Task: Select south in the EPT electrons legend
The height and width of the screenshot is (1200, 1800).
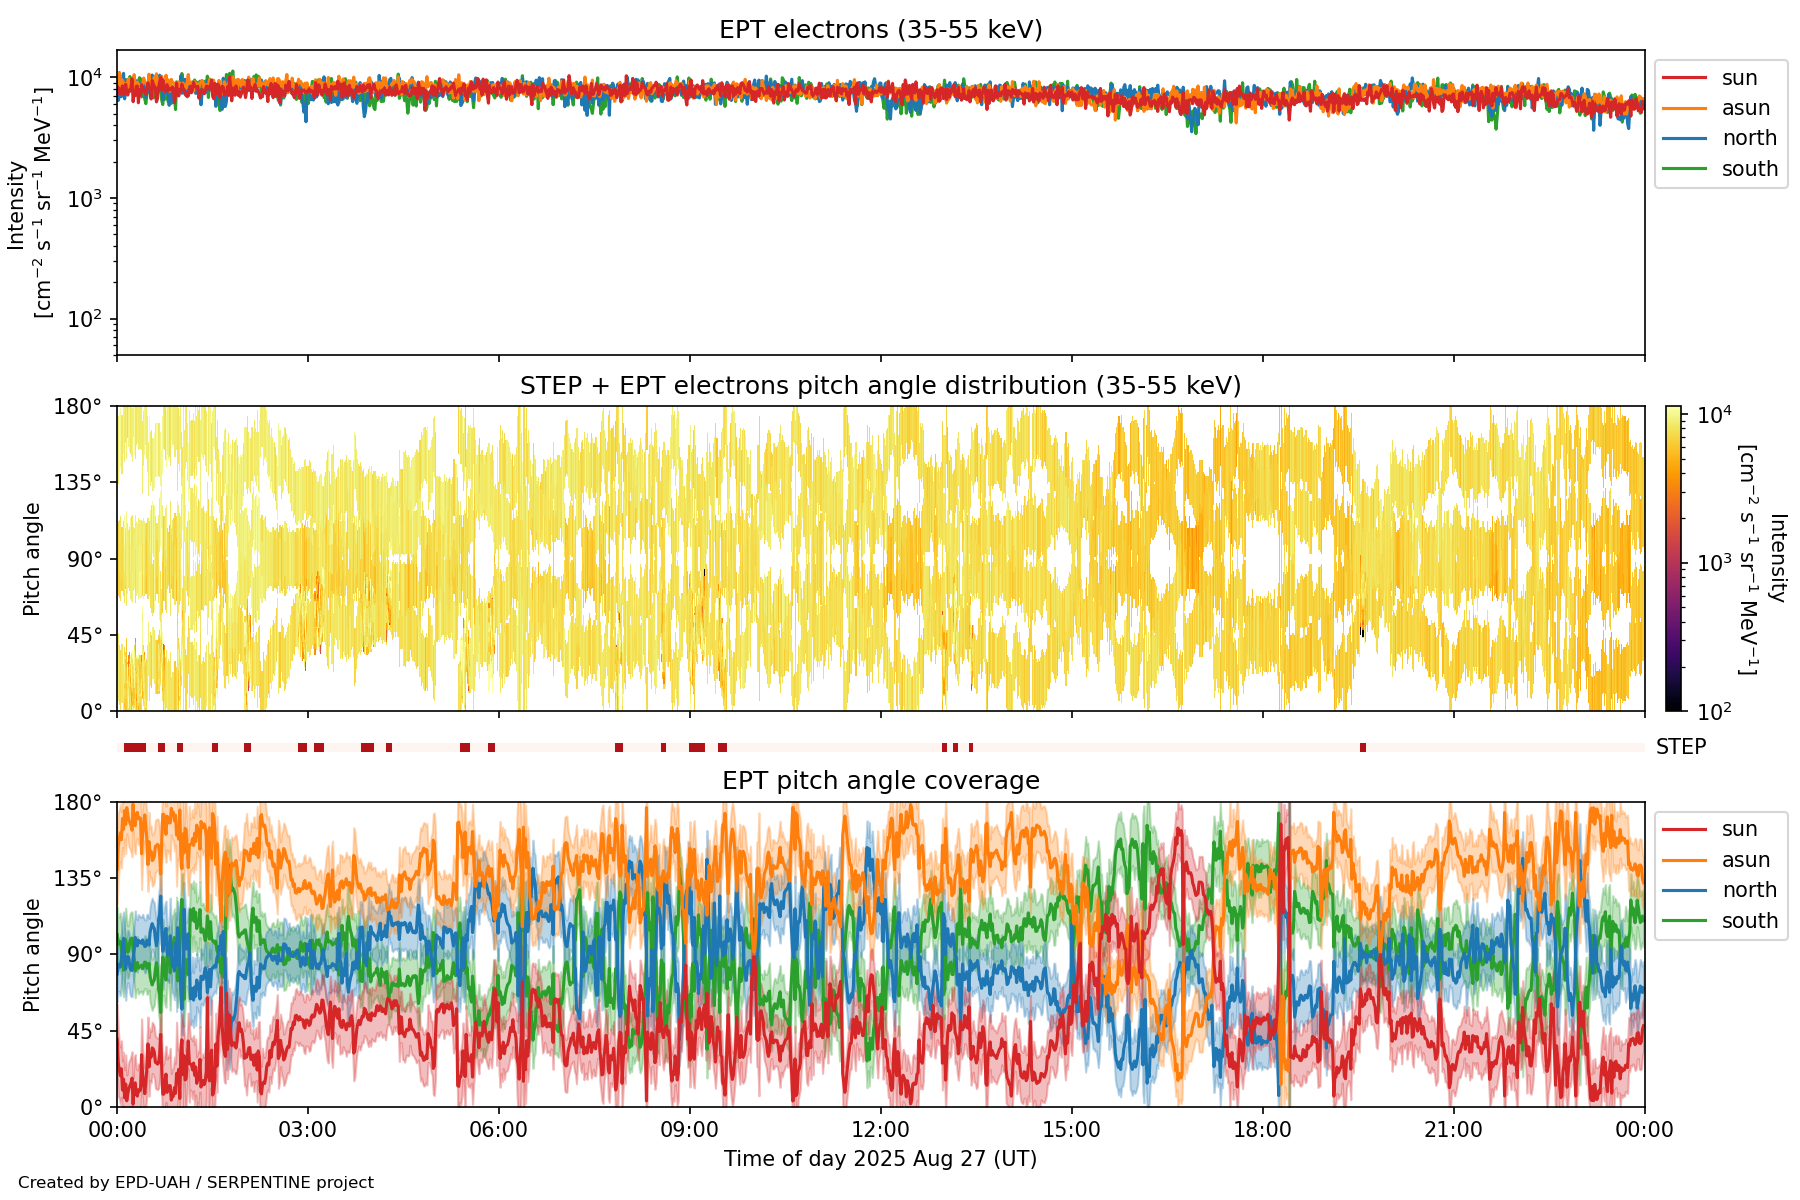Action: pos(1749,169)
